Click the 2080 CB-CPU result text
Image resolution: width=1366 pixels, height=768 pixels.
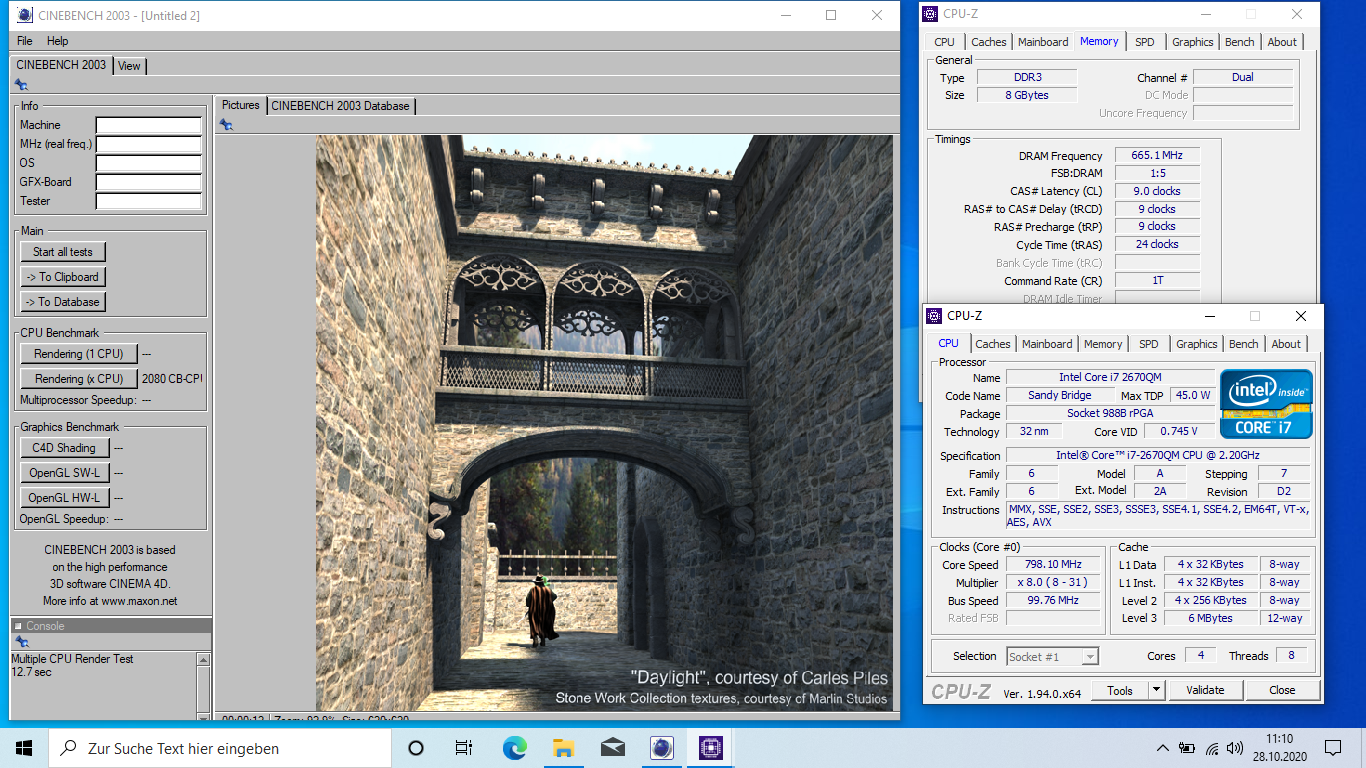coord(172,379)
